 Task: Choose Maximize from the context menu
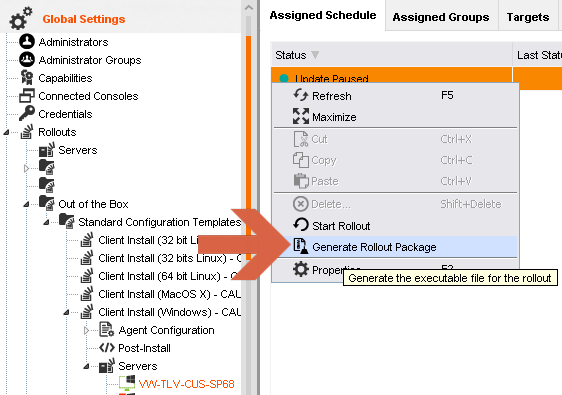tap(395, 116)
